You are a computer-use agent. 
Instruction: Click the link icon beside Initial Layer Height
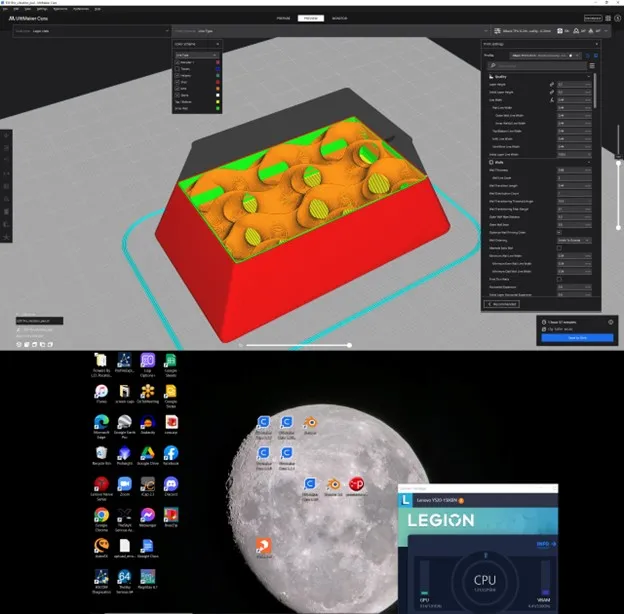click(552, 92)
